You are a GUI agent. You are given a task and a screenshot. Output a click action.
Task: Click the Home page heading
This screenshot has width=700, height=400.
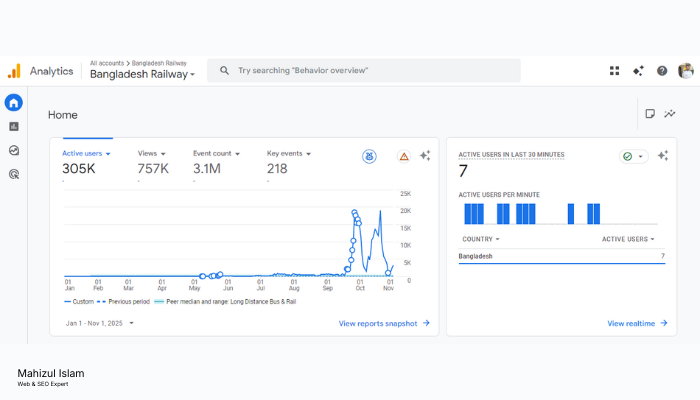click(x=62, y=115)
